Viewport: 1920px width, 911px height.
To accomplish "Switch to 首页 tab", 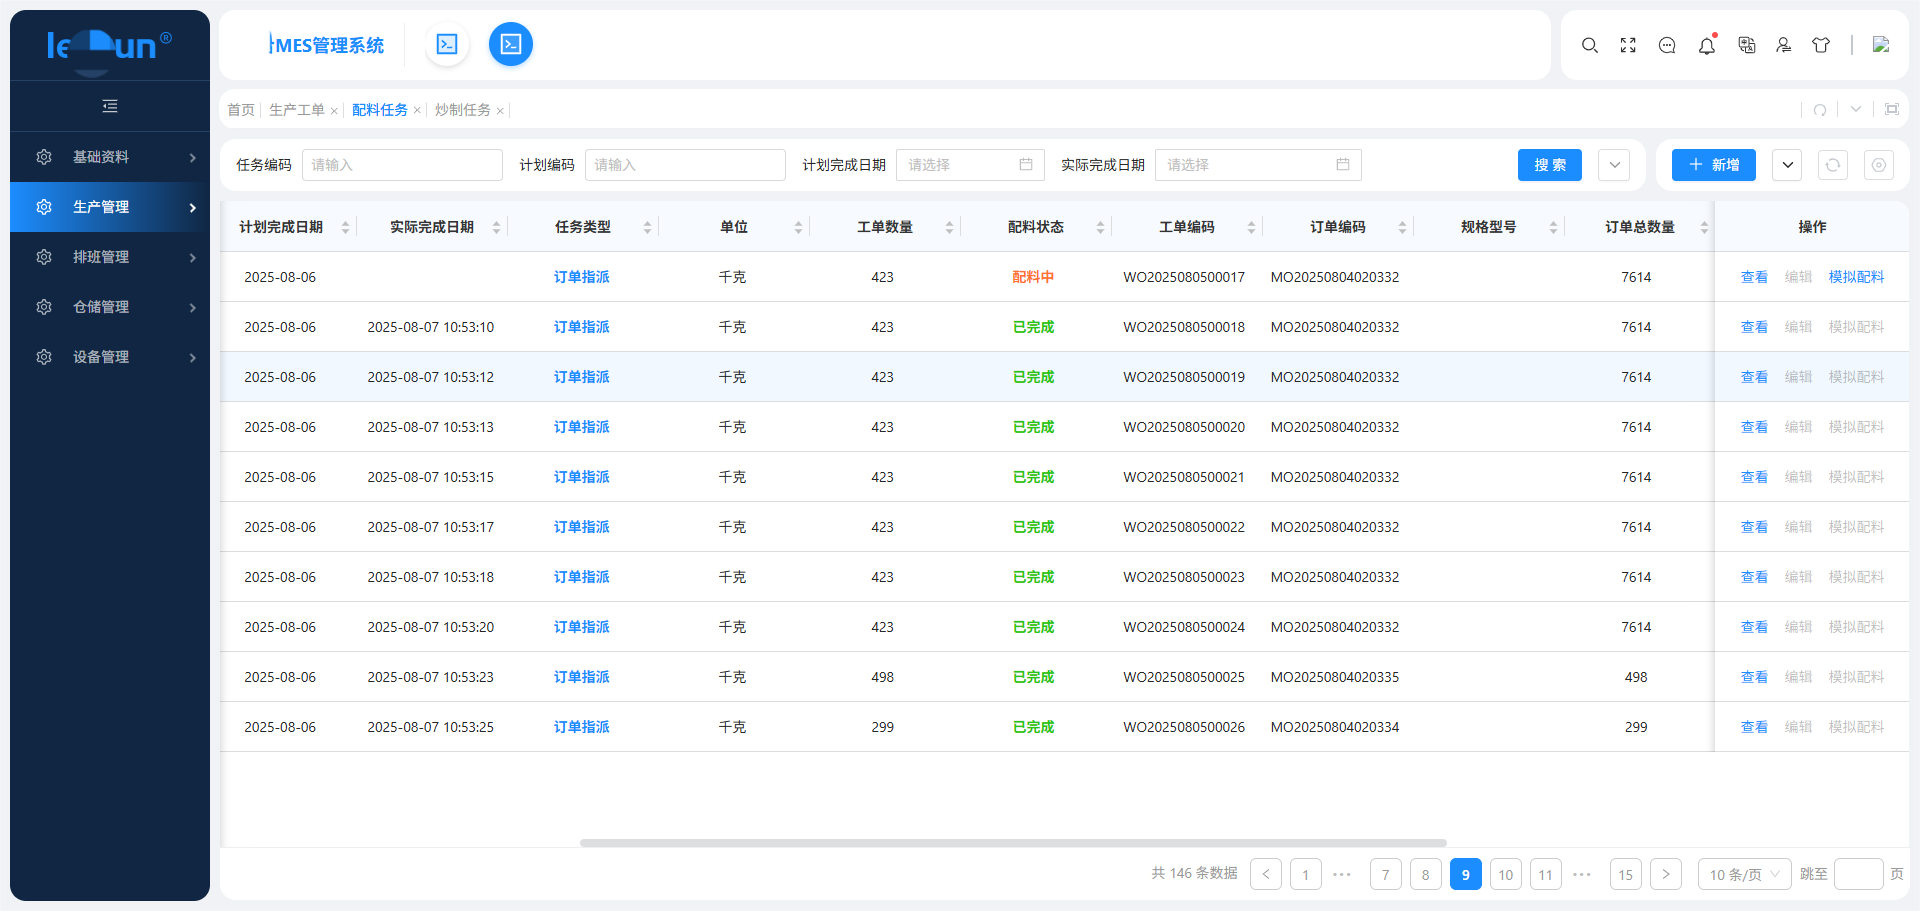I will [x=241, y=110].
